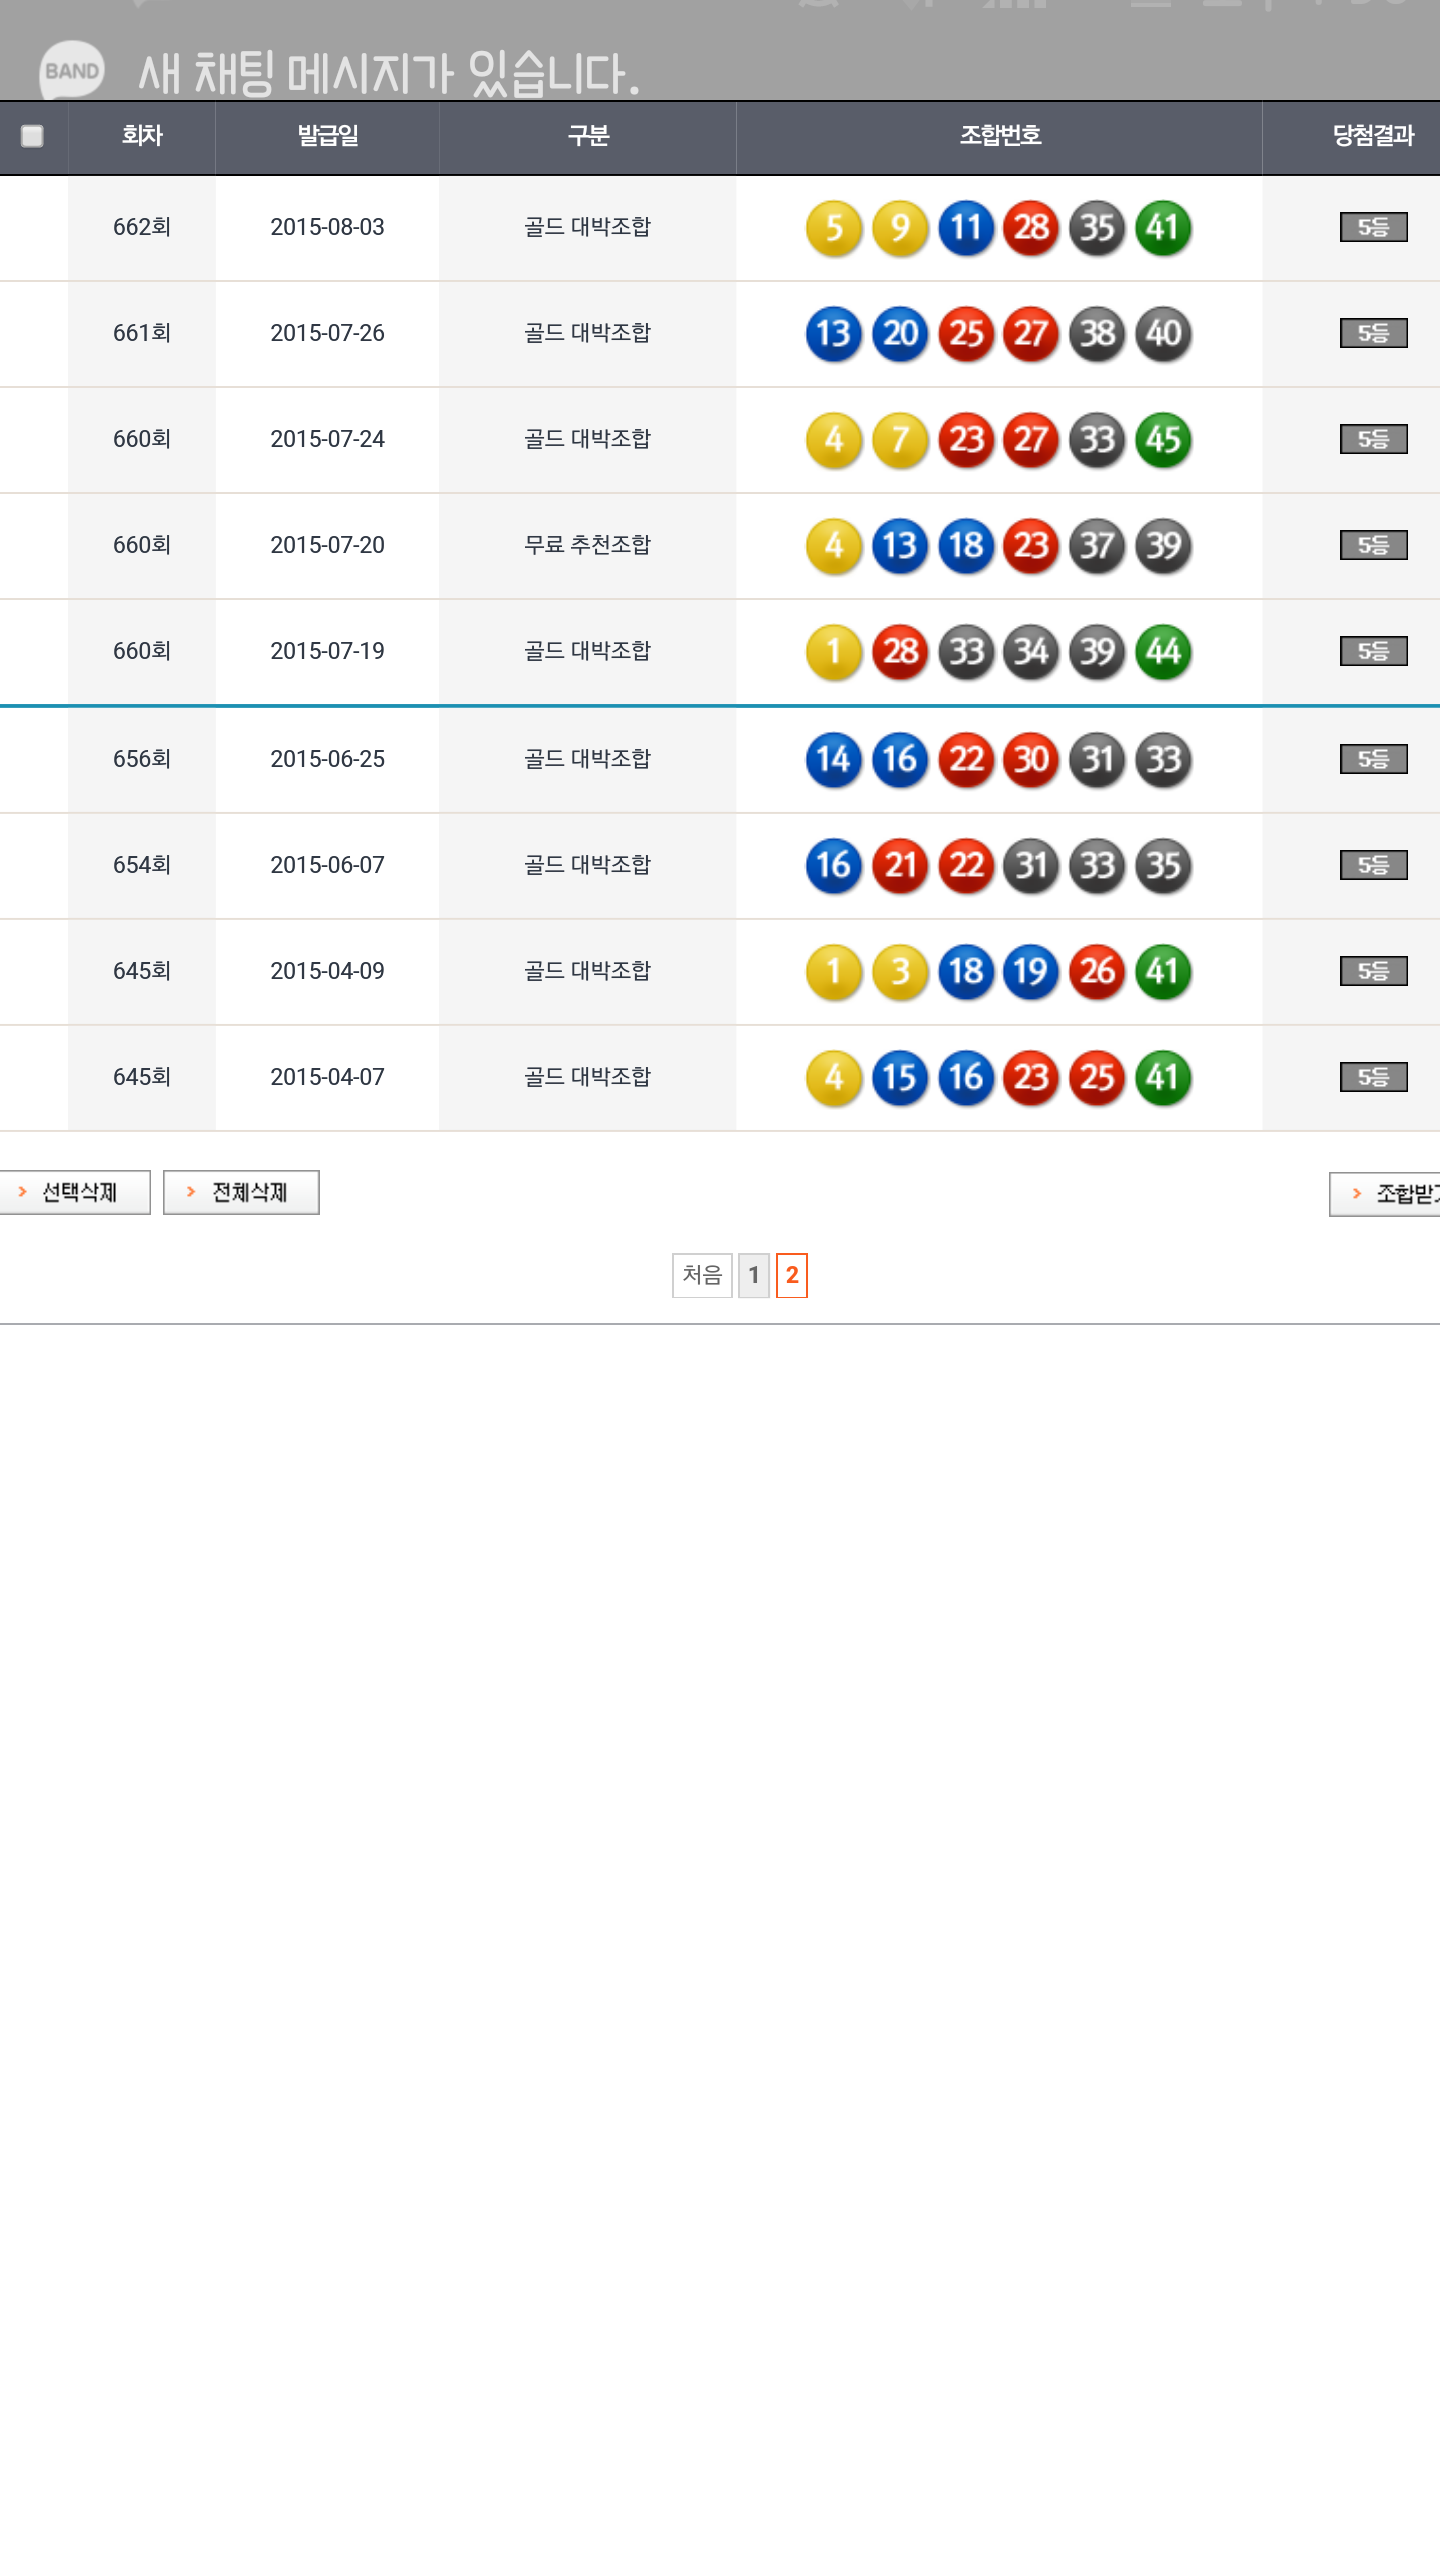Click green ball 45 in 2015-07-24 row
Image resolution: width=1440 pixels, height=2560 pixels.
[x=1163, y=440]
